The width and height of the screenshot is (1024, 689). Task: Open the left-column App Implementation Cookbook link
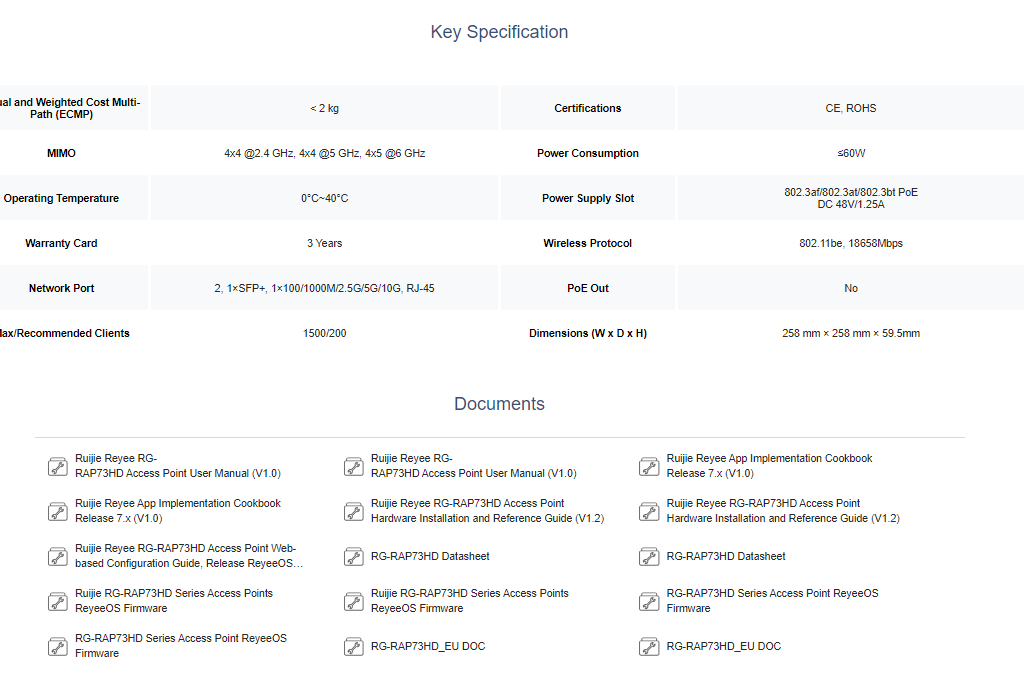(177, 511)
